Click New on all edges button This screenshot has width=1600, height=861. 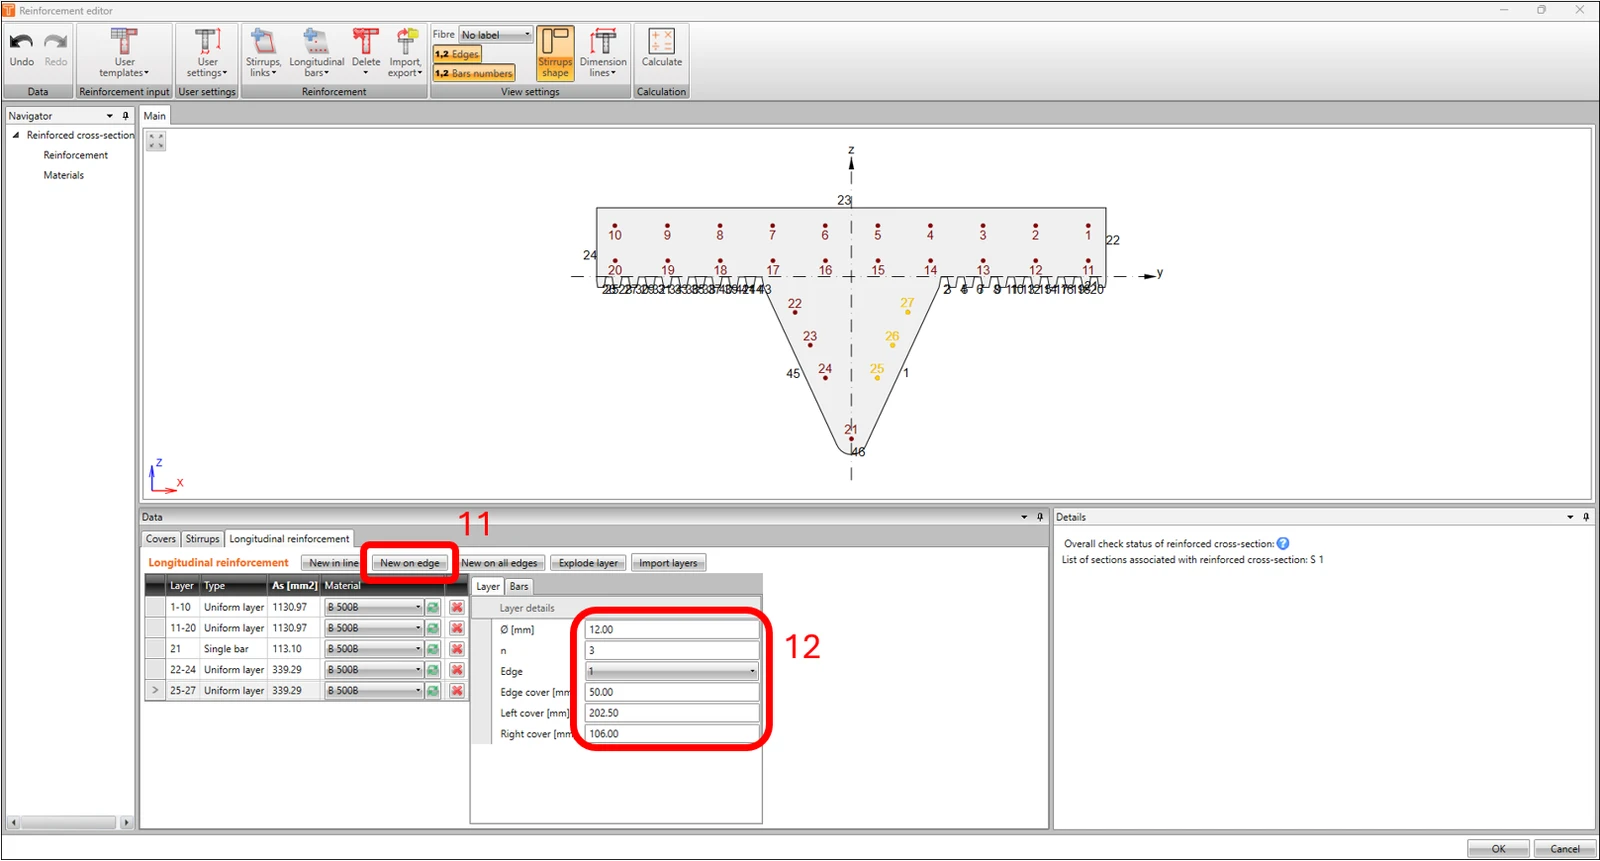tap(499, 563)
